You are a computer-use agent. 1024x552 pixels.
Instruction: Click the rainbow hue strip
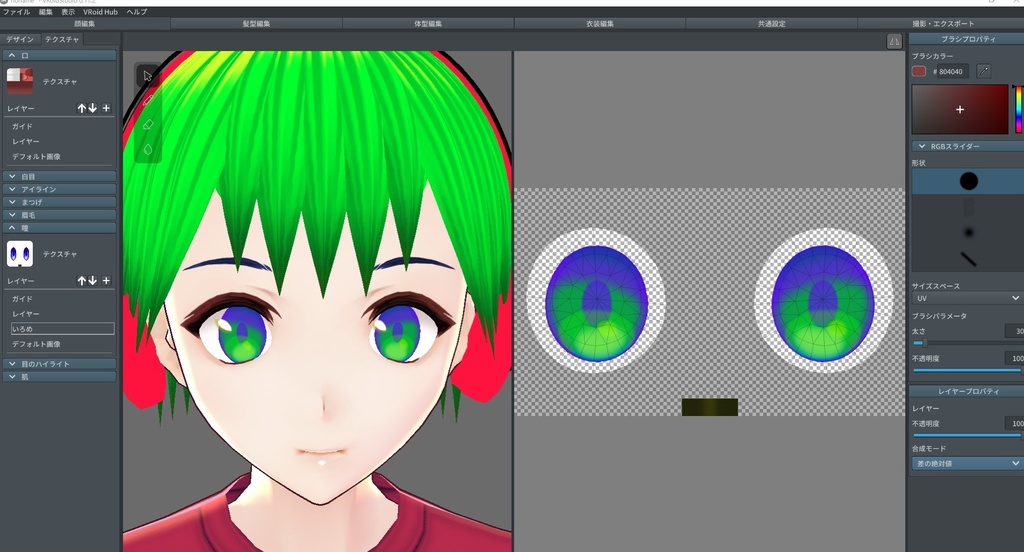click(x=1018, y=109)
